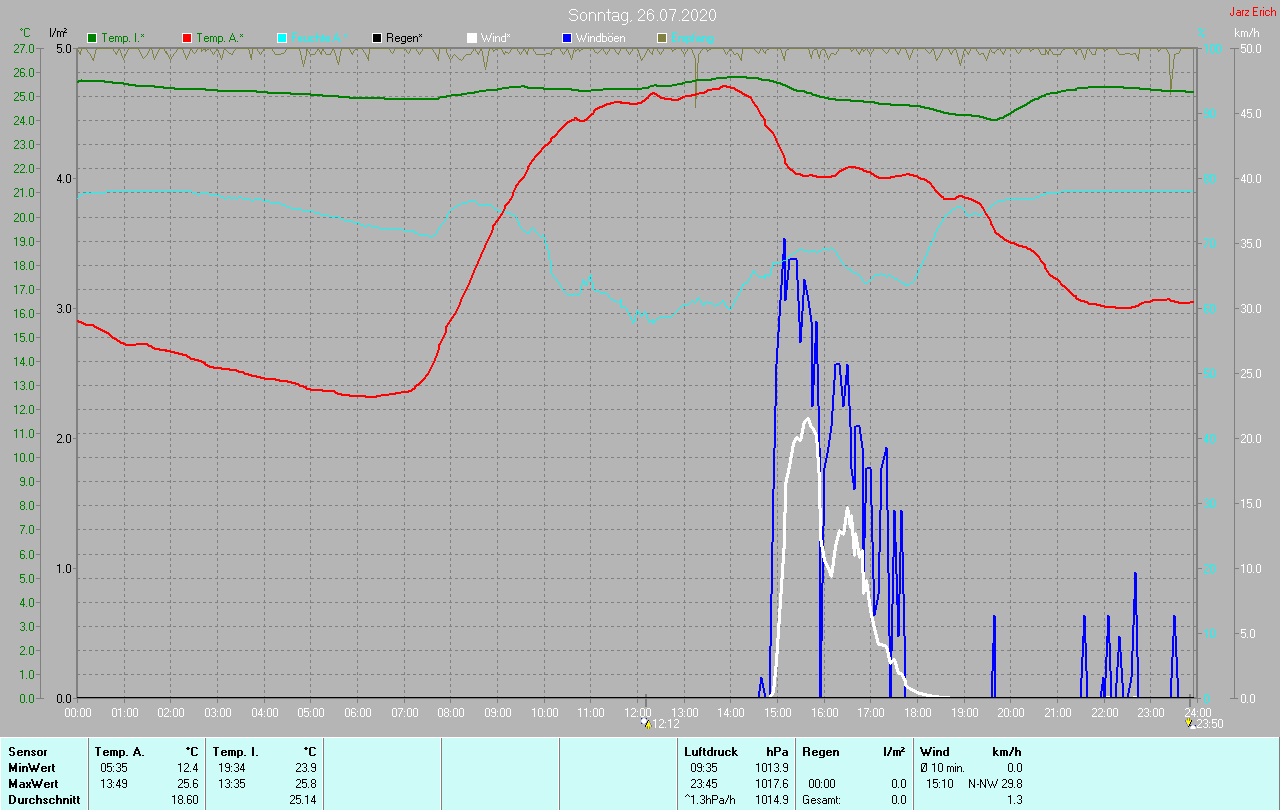Click the Temp. I. average 25.14
The image size is (1280, 810).
(301, 800)
